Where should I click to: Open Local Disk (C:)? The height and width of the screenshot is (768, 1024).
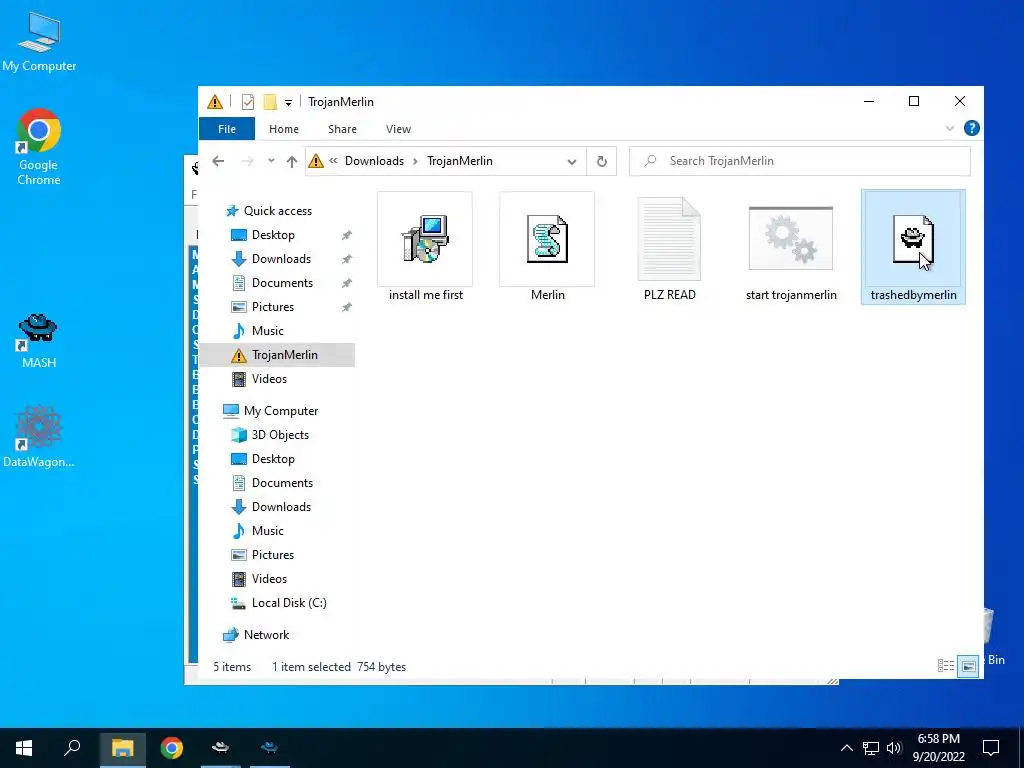(289, 603)
